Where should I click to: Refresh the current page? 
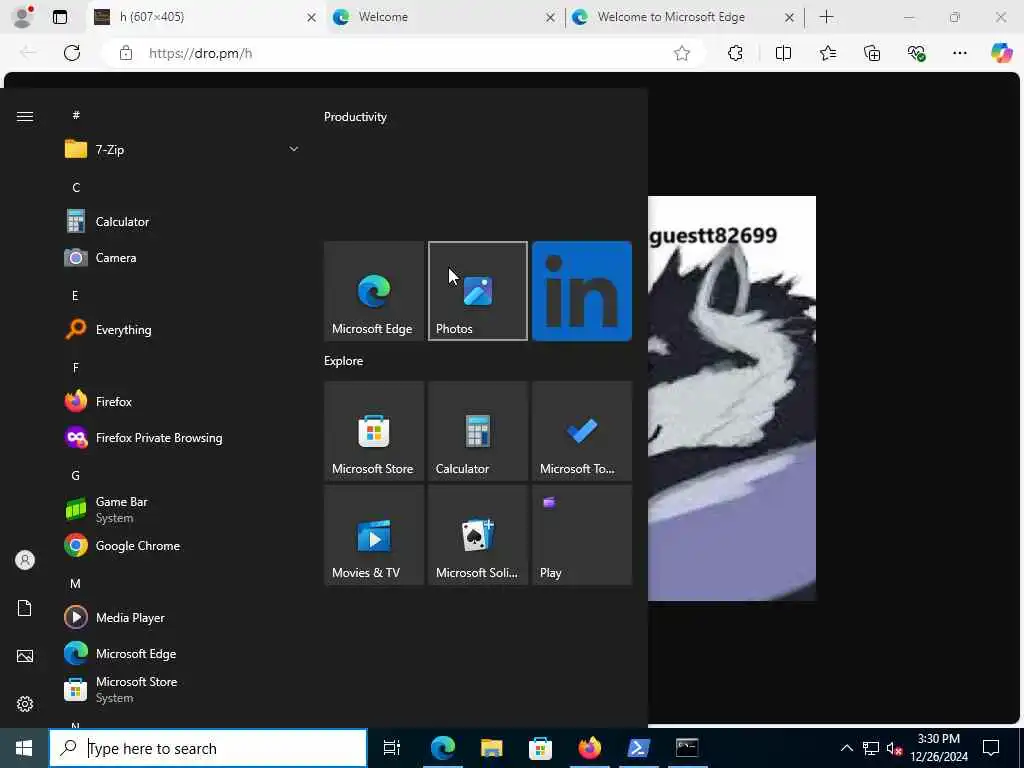point(72,53)
